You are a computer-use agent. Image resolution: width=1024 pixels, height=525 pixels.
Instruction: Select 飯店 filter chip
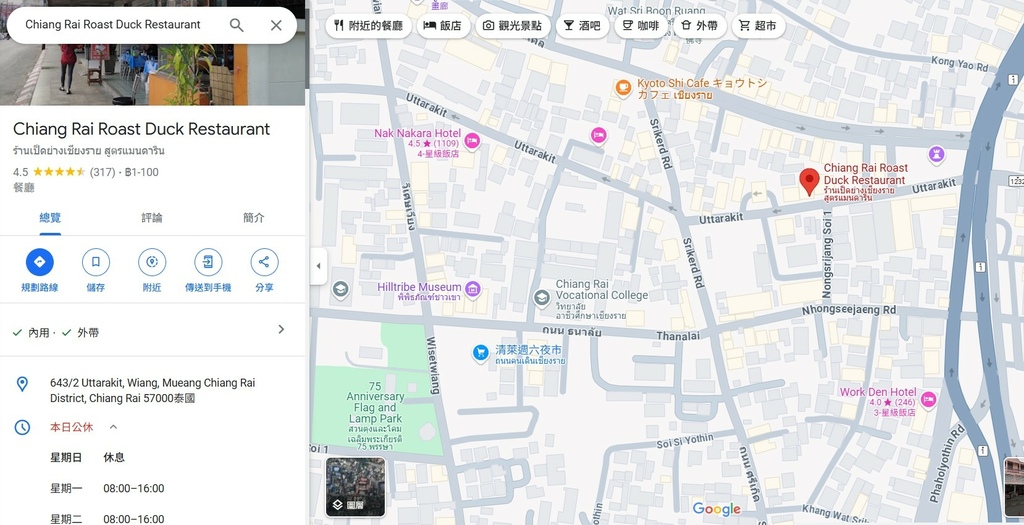443,26
